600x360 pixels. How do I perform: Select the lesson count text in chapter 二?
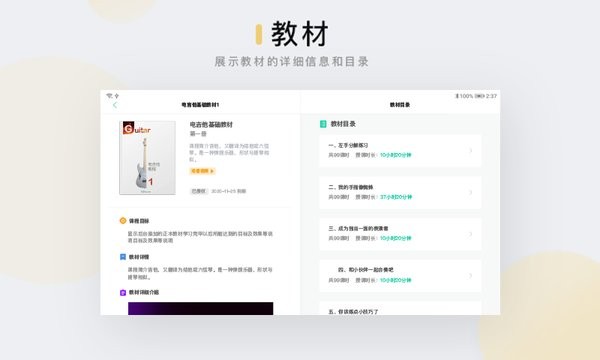[x=339, y=197]
